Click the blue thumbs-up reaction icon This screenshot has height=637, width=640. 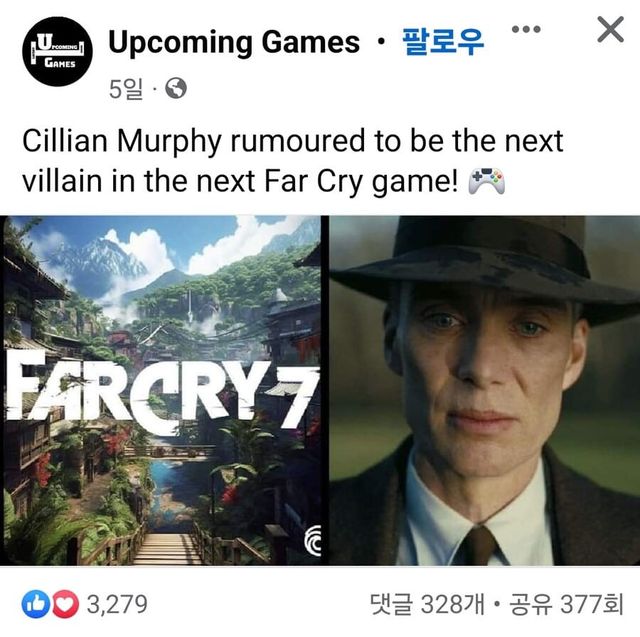coord(36,604)
